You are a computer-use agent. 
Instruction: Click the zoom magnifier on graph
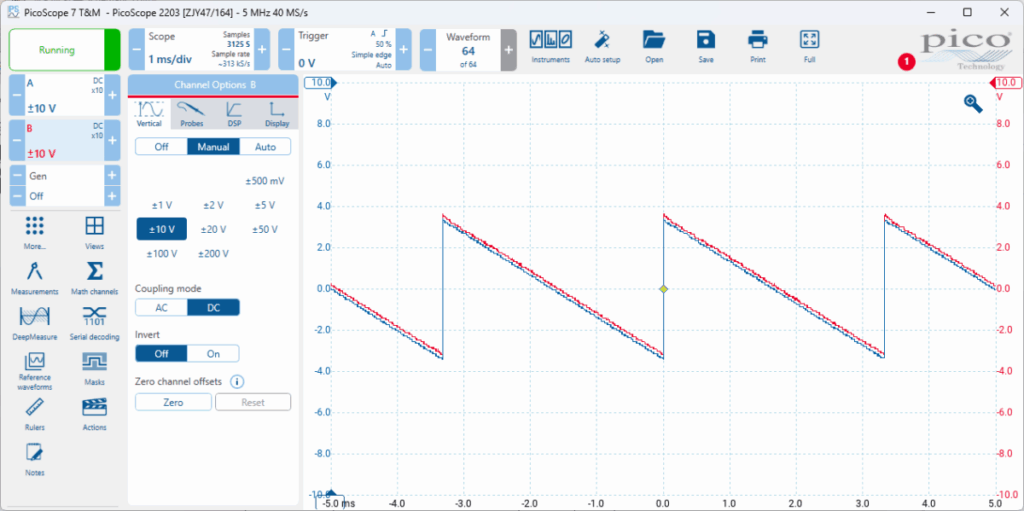[973, 104]
